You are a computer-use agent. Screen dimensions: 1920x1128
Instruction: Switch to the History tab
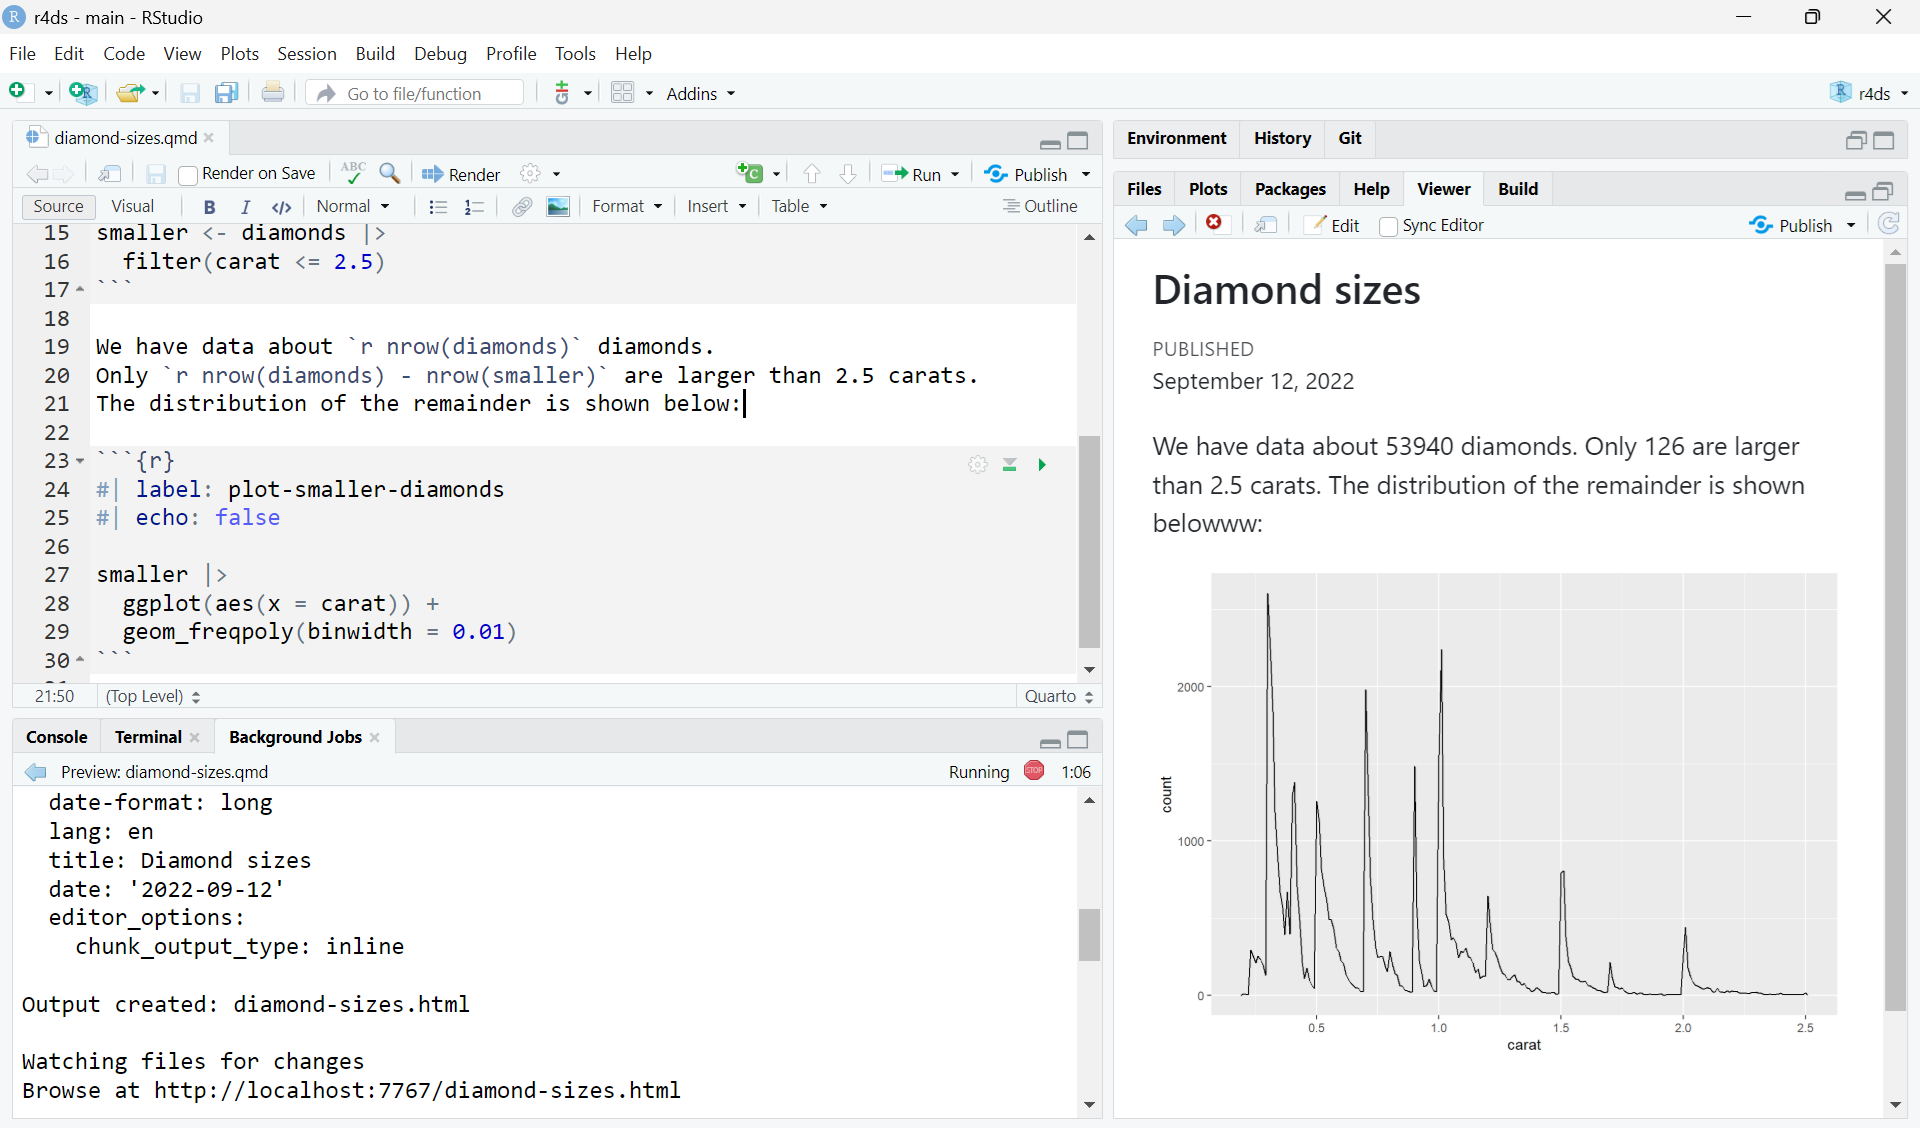coord(1282,138)
